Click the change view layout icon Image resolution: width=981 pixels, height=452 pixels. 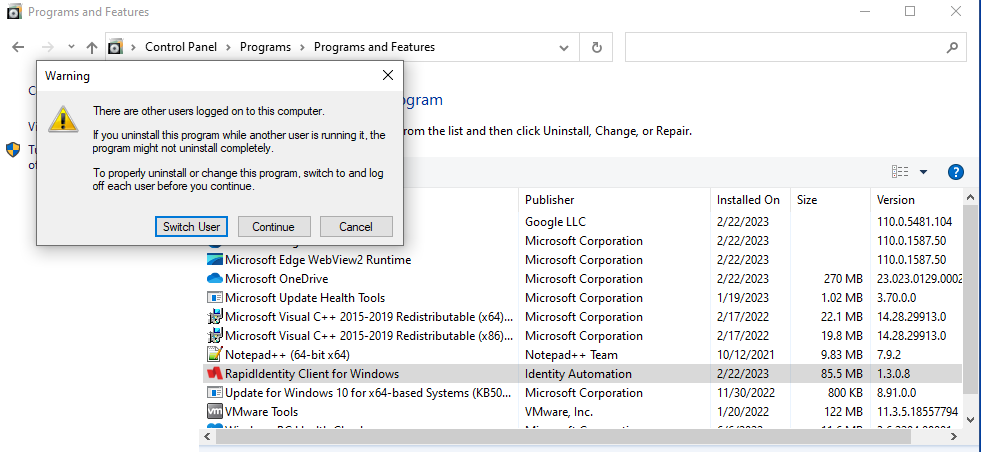pyautogui.click(x=900, y=172)
